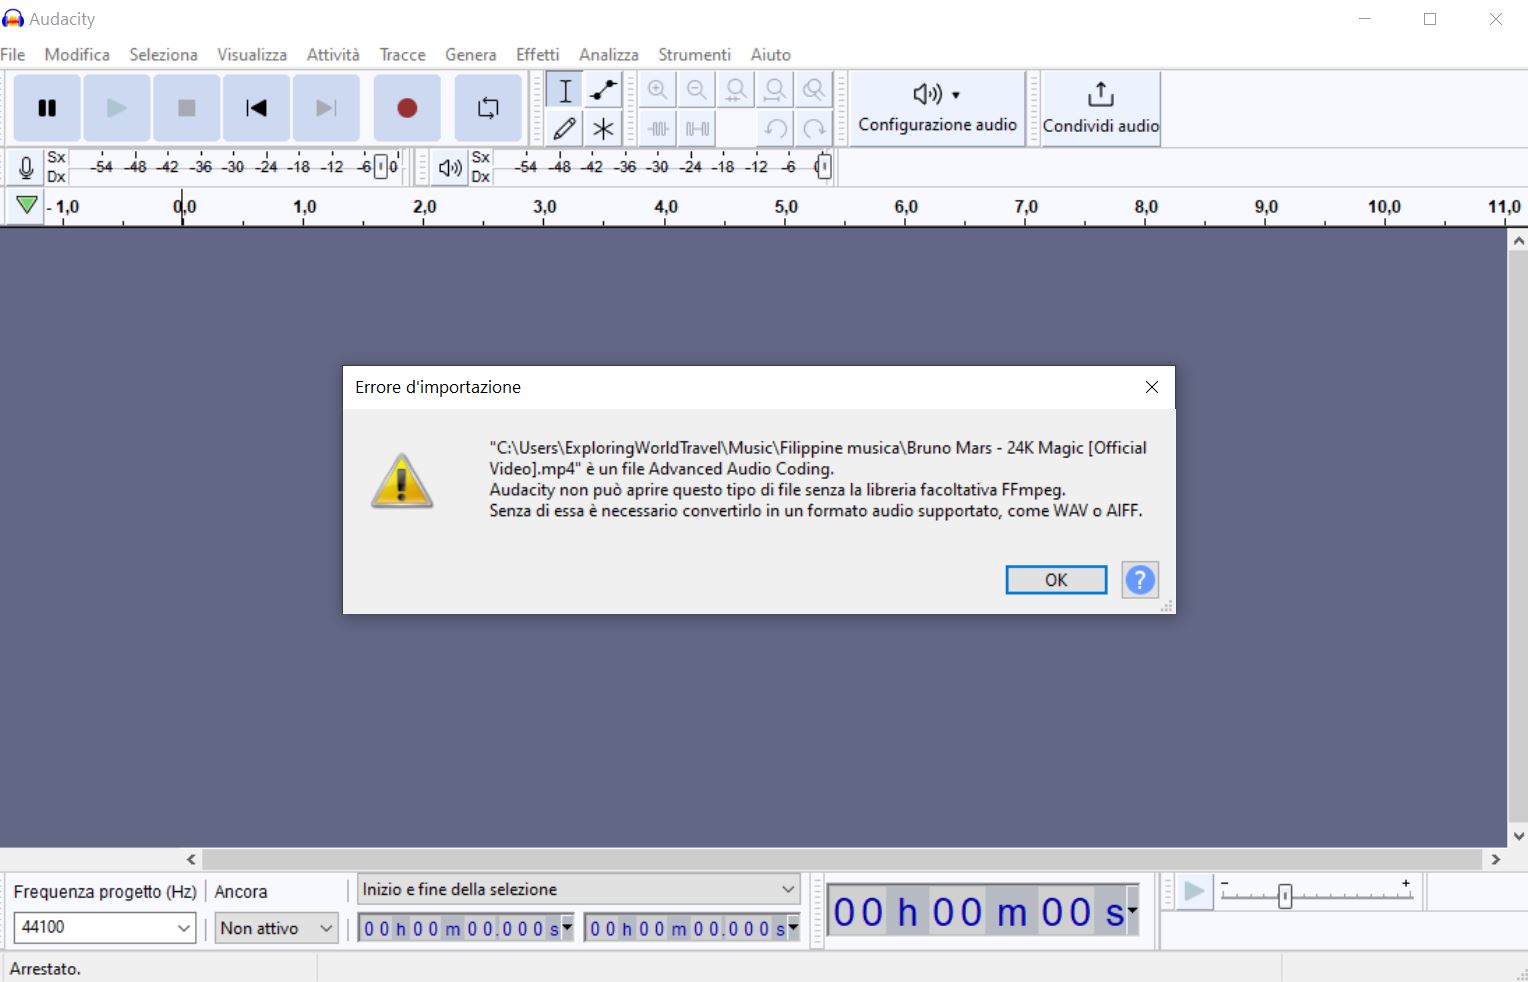Screen dimensions: 1528x982
Task: Open the Attività menu
Action: 333,55
